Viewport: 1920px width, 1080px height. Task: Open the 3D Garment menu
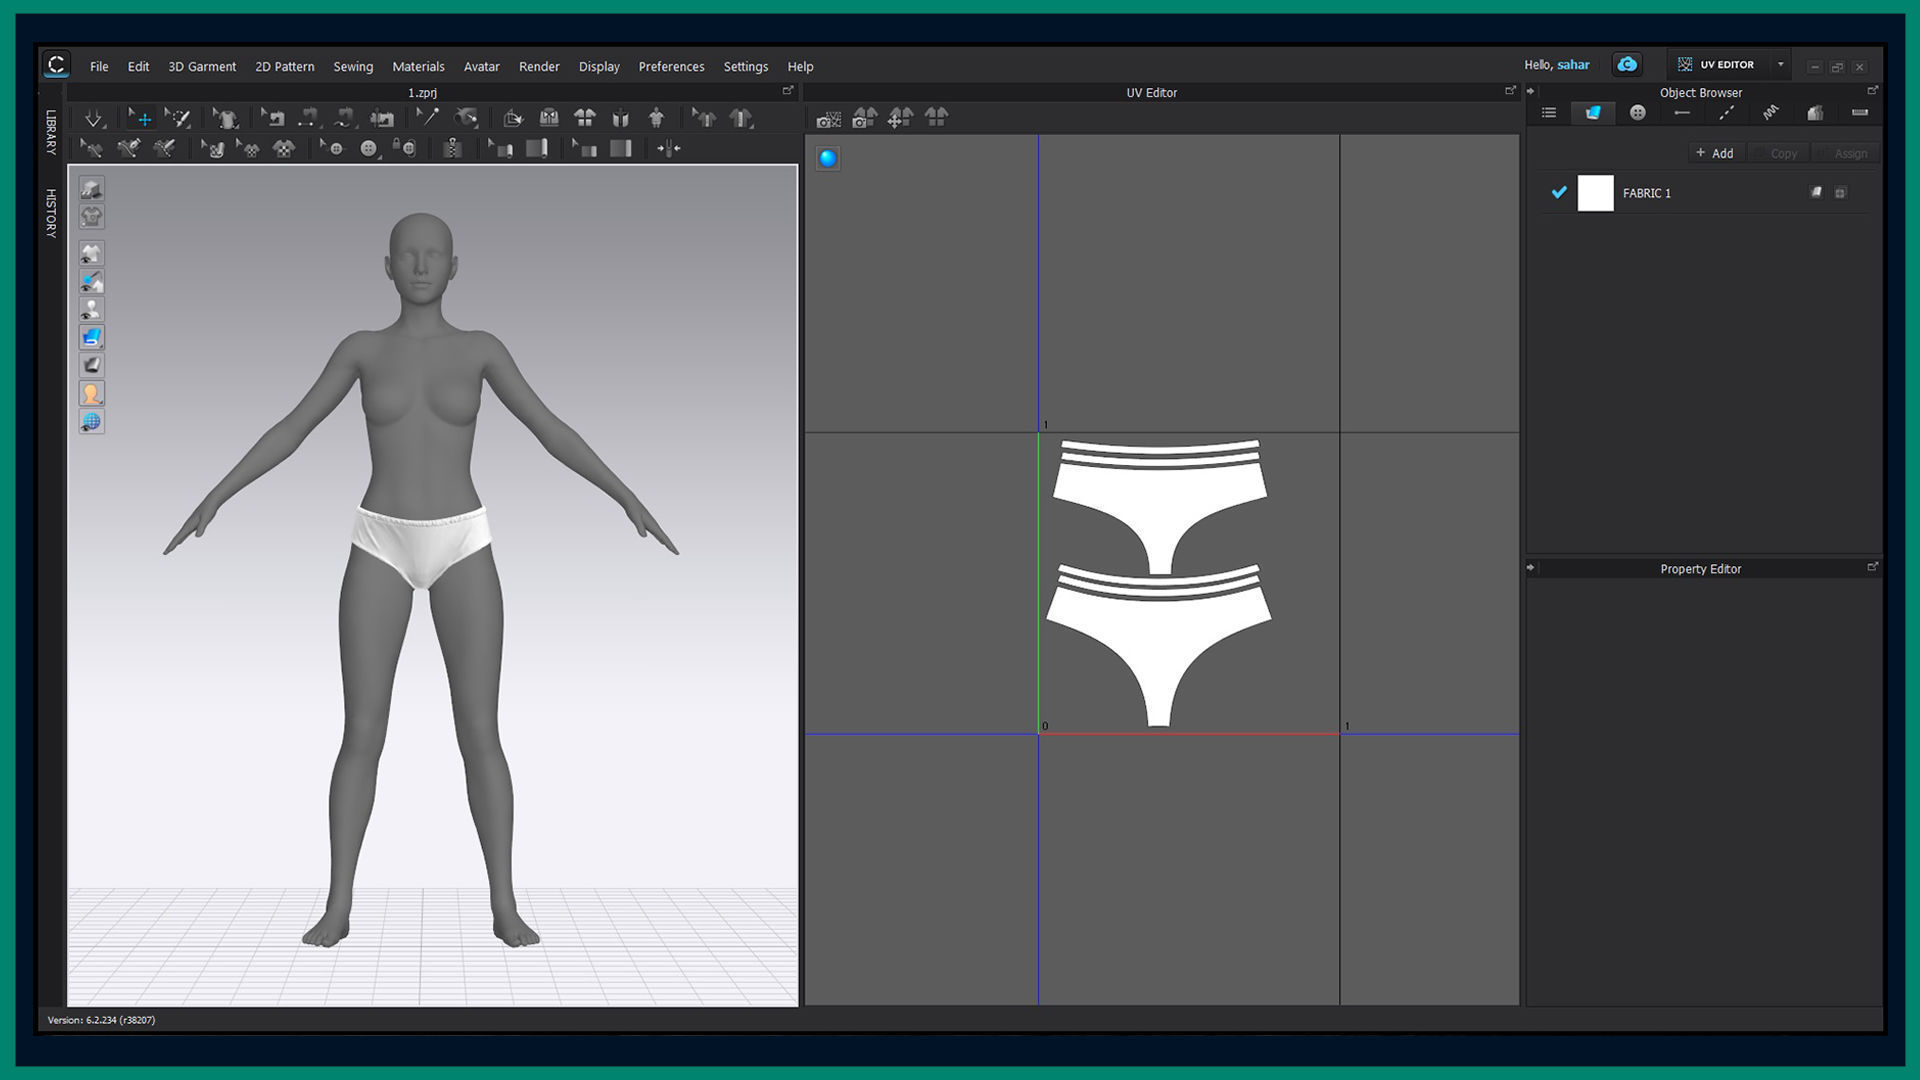tap(202, 67)
